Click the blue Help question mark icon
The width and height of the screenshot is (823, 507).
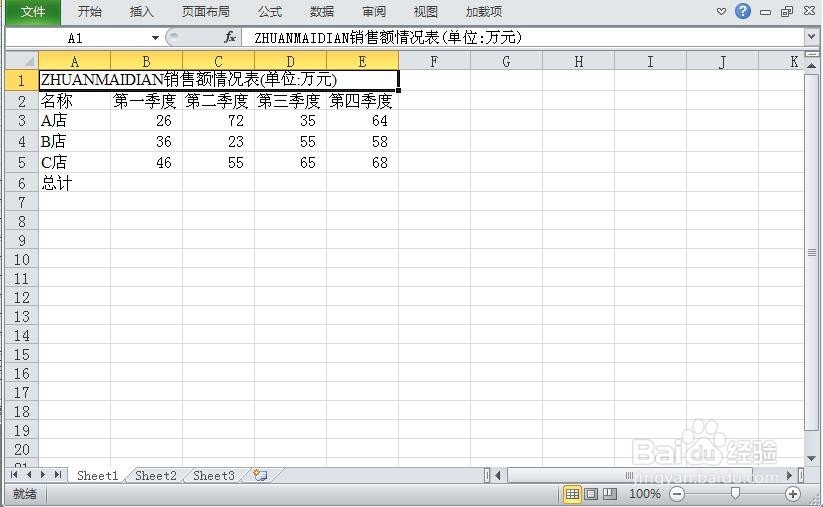743,11
